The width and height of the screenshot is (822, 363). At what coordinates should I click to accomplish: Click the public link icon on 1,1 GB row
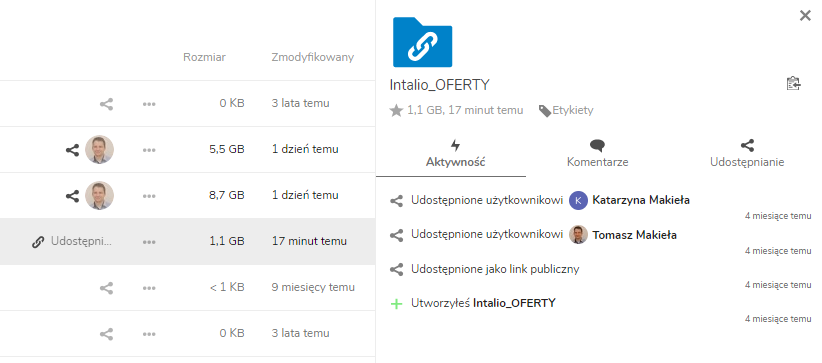pyautogui.click(x=37, y=242)
